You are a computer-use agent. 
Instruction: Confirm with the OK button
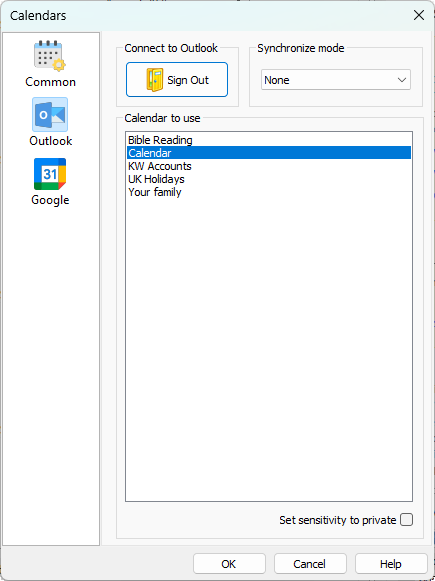tap(229, 564)
